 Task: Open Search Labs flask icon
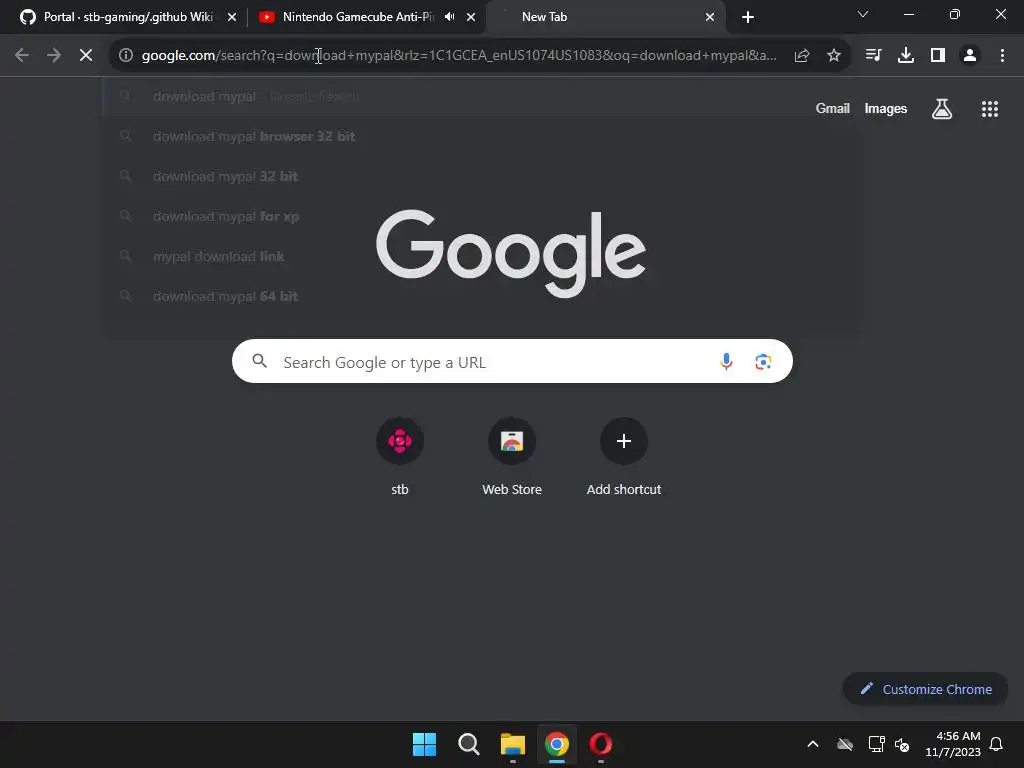pos(942,109)
